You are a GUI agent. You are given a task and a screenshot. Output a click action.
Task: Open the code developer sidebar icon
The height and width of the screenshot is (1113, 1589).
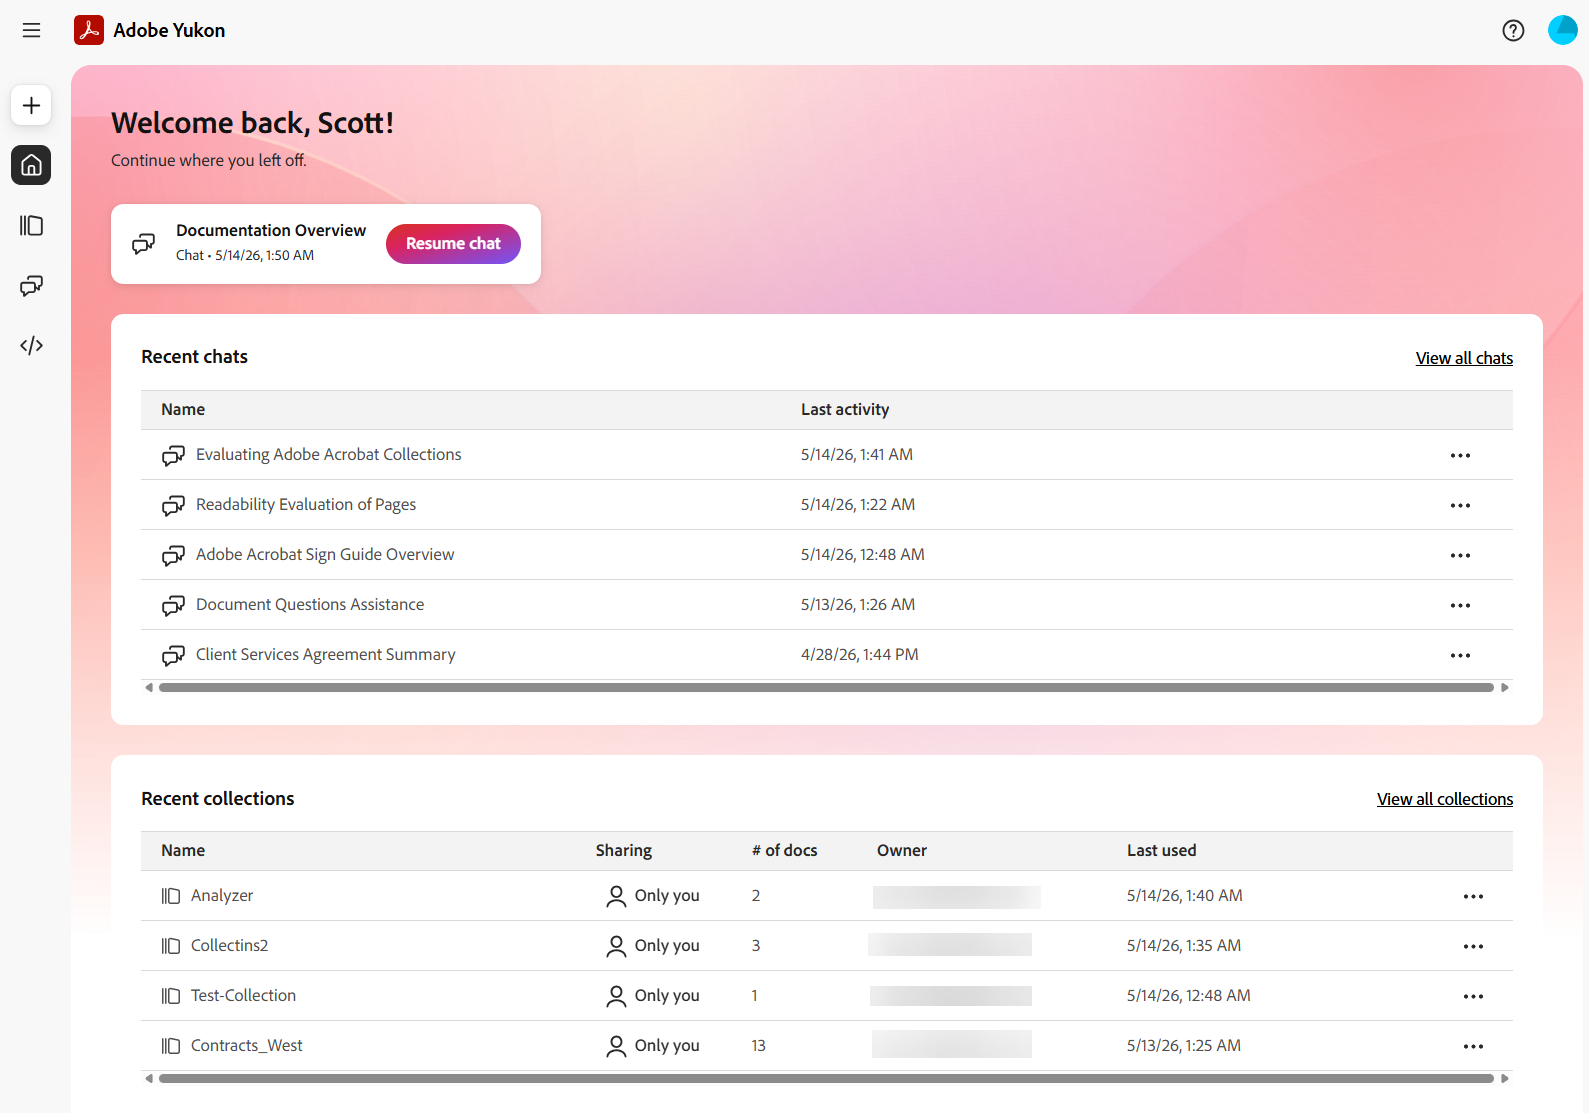pyautogui.click(x=31, y=345)
